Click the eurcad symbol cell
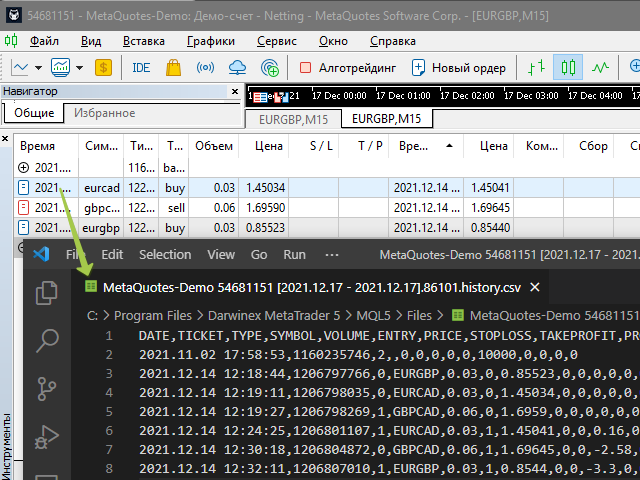640x480 pixels. (101, 188)
